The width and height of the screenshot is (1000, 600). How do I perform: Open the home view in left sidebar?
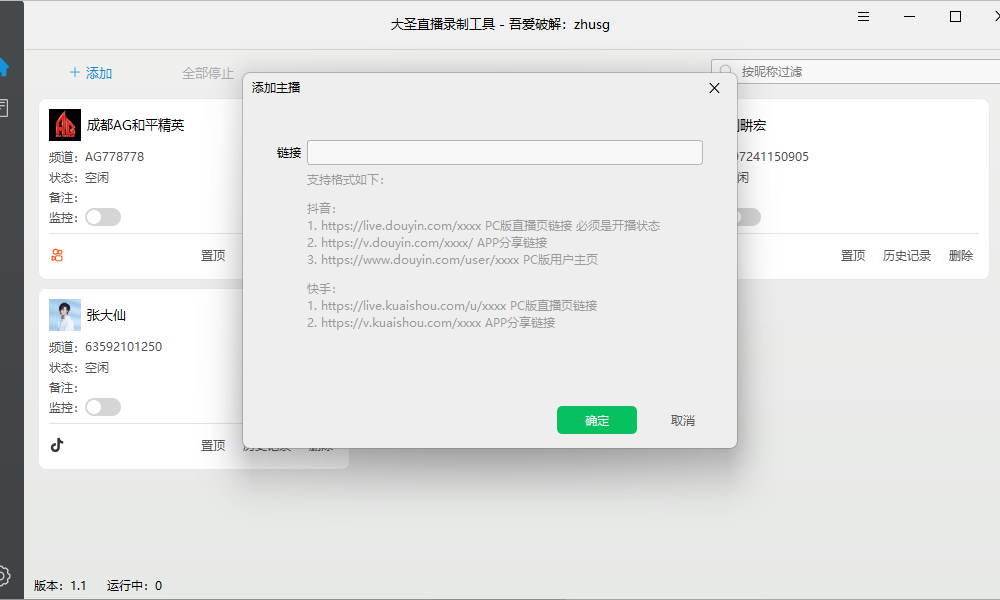4,67
